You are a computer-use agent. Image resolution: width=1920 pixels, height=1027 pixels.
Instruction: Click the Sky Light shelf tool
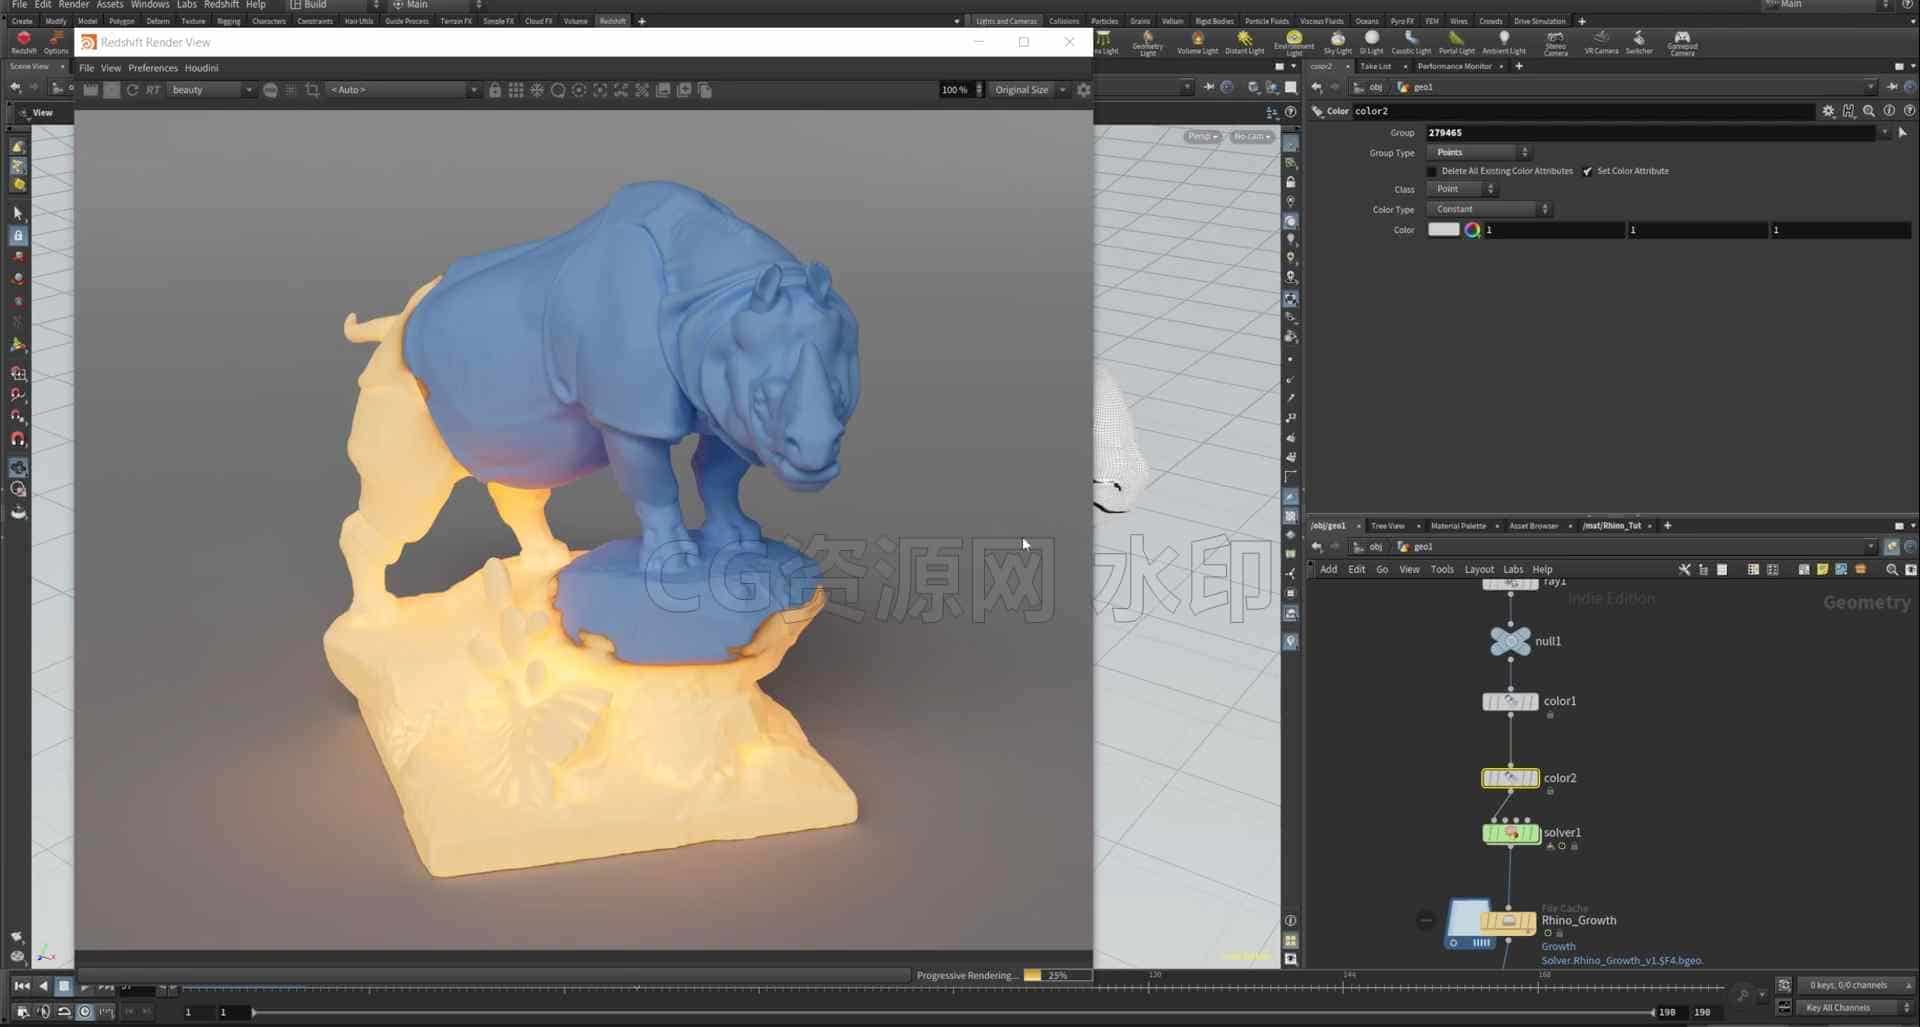(1337, 42)
